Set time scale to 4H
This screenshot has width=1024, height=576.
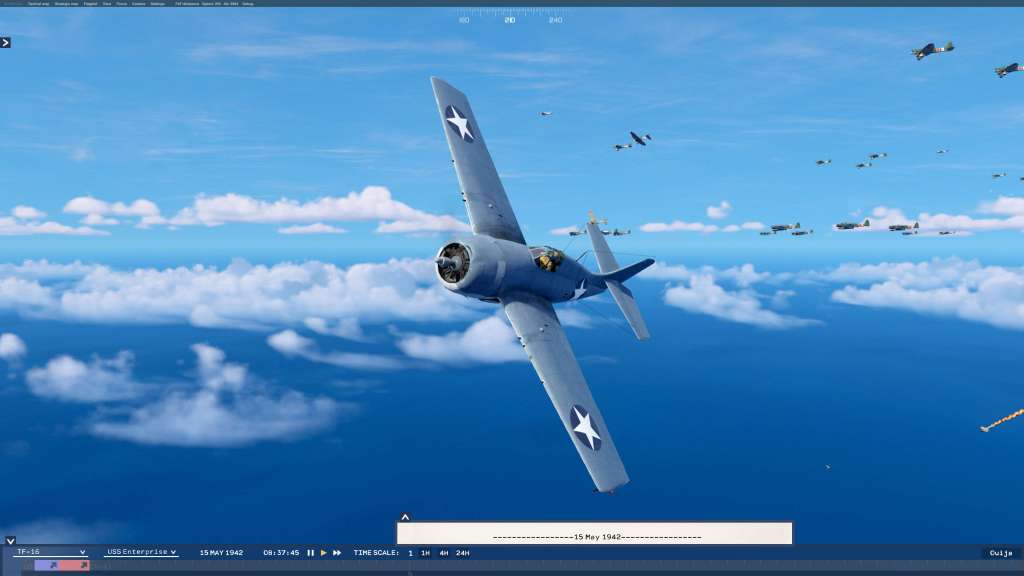tap(443, 553)
